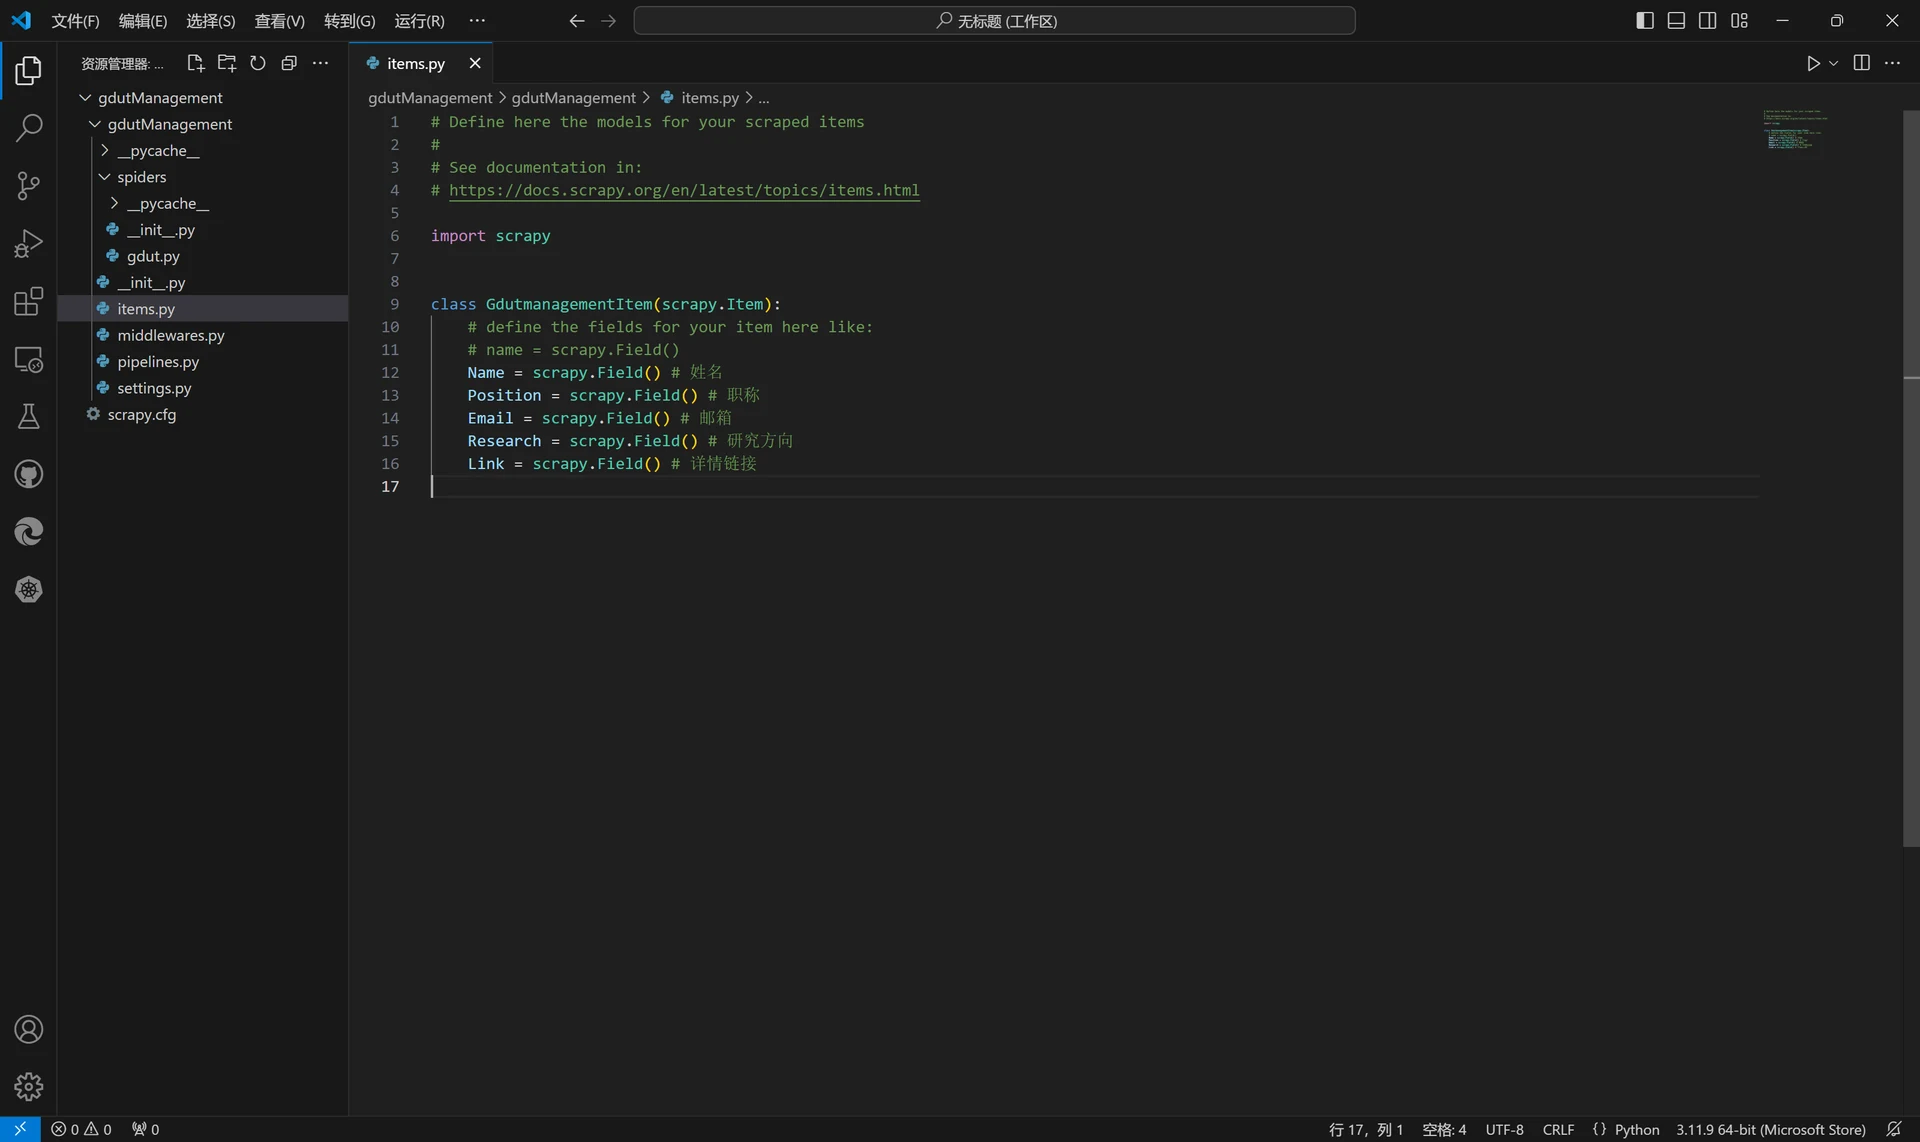Viewport: 1920px width, 1142px height.
Task: Open Run and Debug view
Action: pyautogui.click(x=29, y=243)
